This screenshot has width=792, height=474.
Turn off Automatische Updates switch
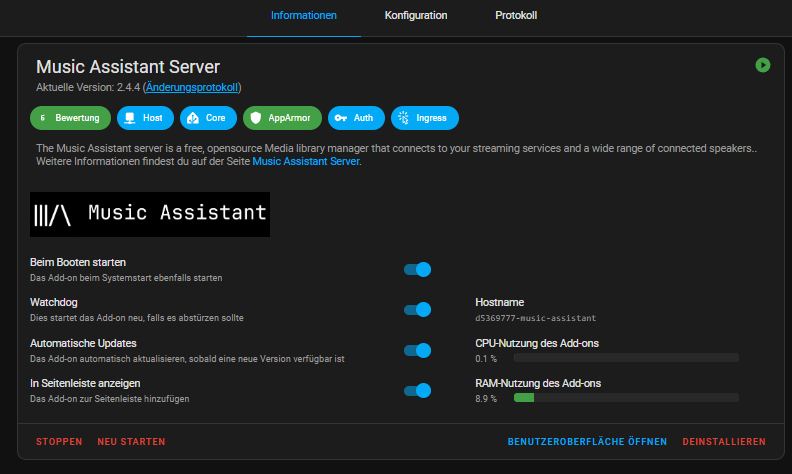[417, 350]
